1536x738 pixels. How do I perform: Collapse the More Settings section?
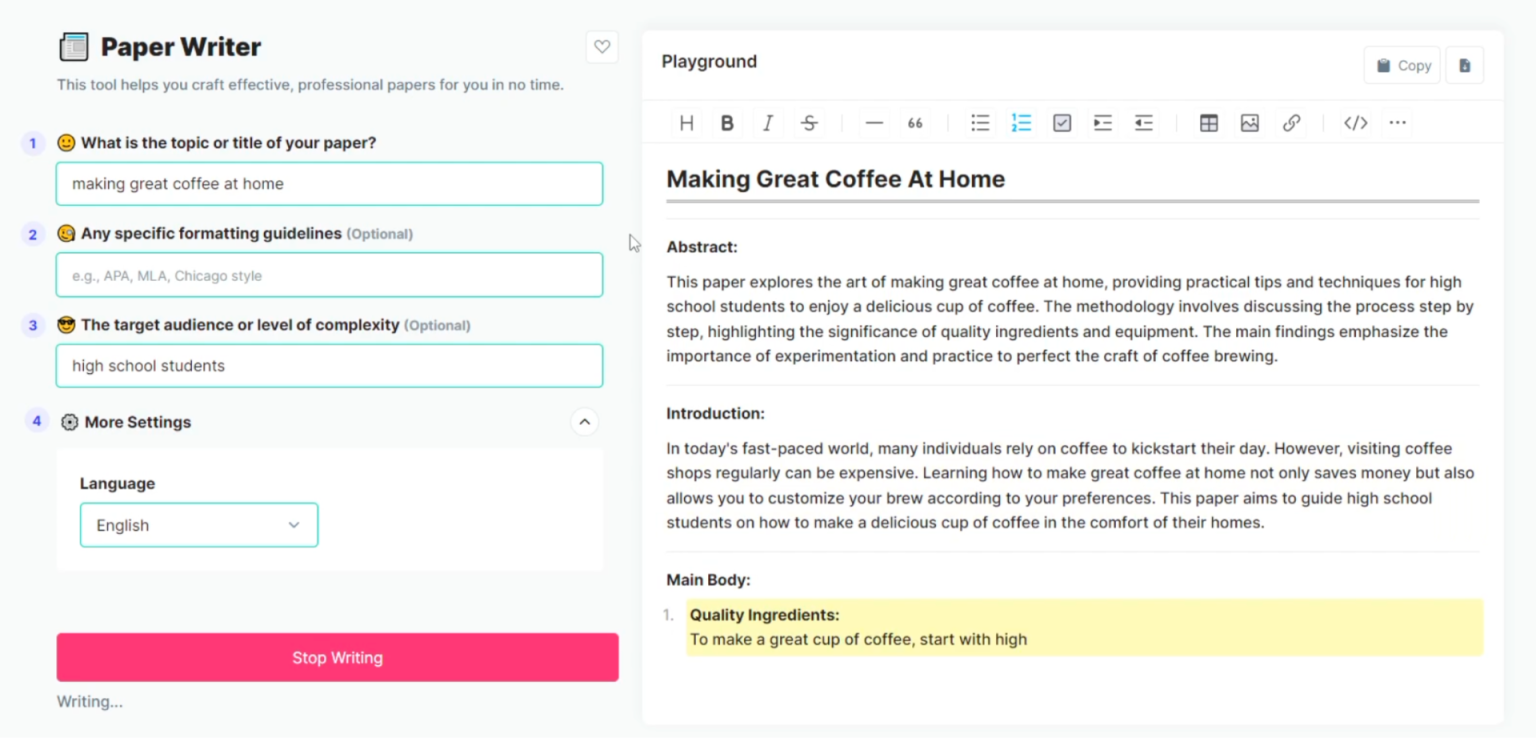585,422
